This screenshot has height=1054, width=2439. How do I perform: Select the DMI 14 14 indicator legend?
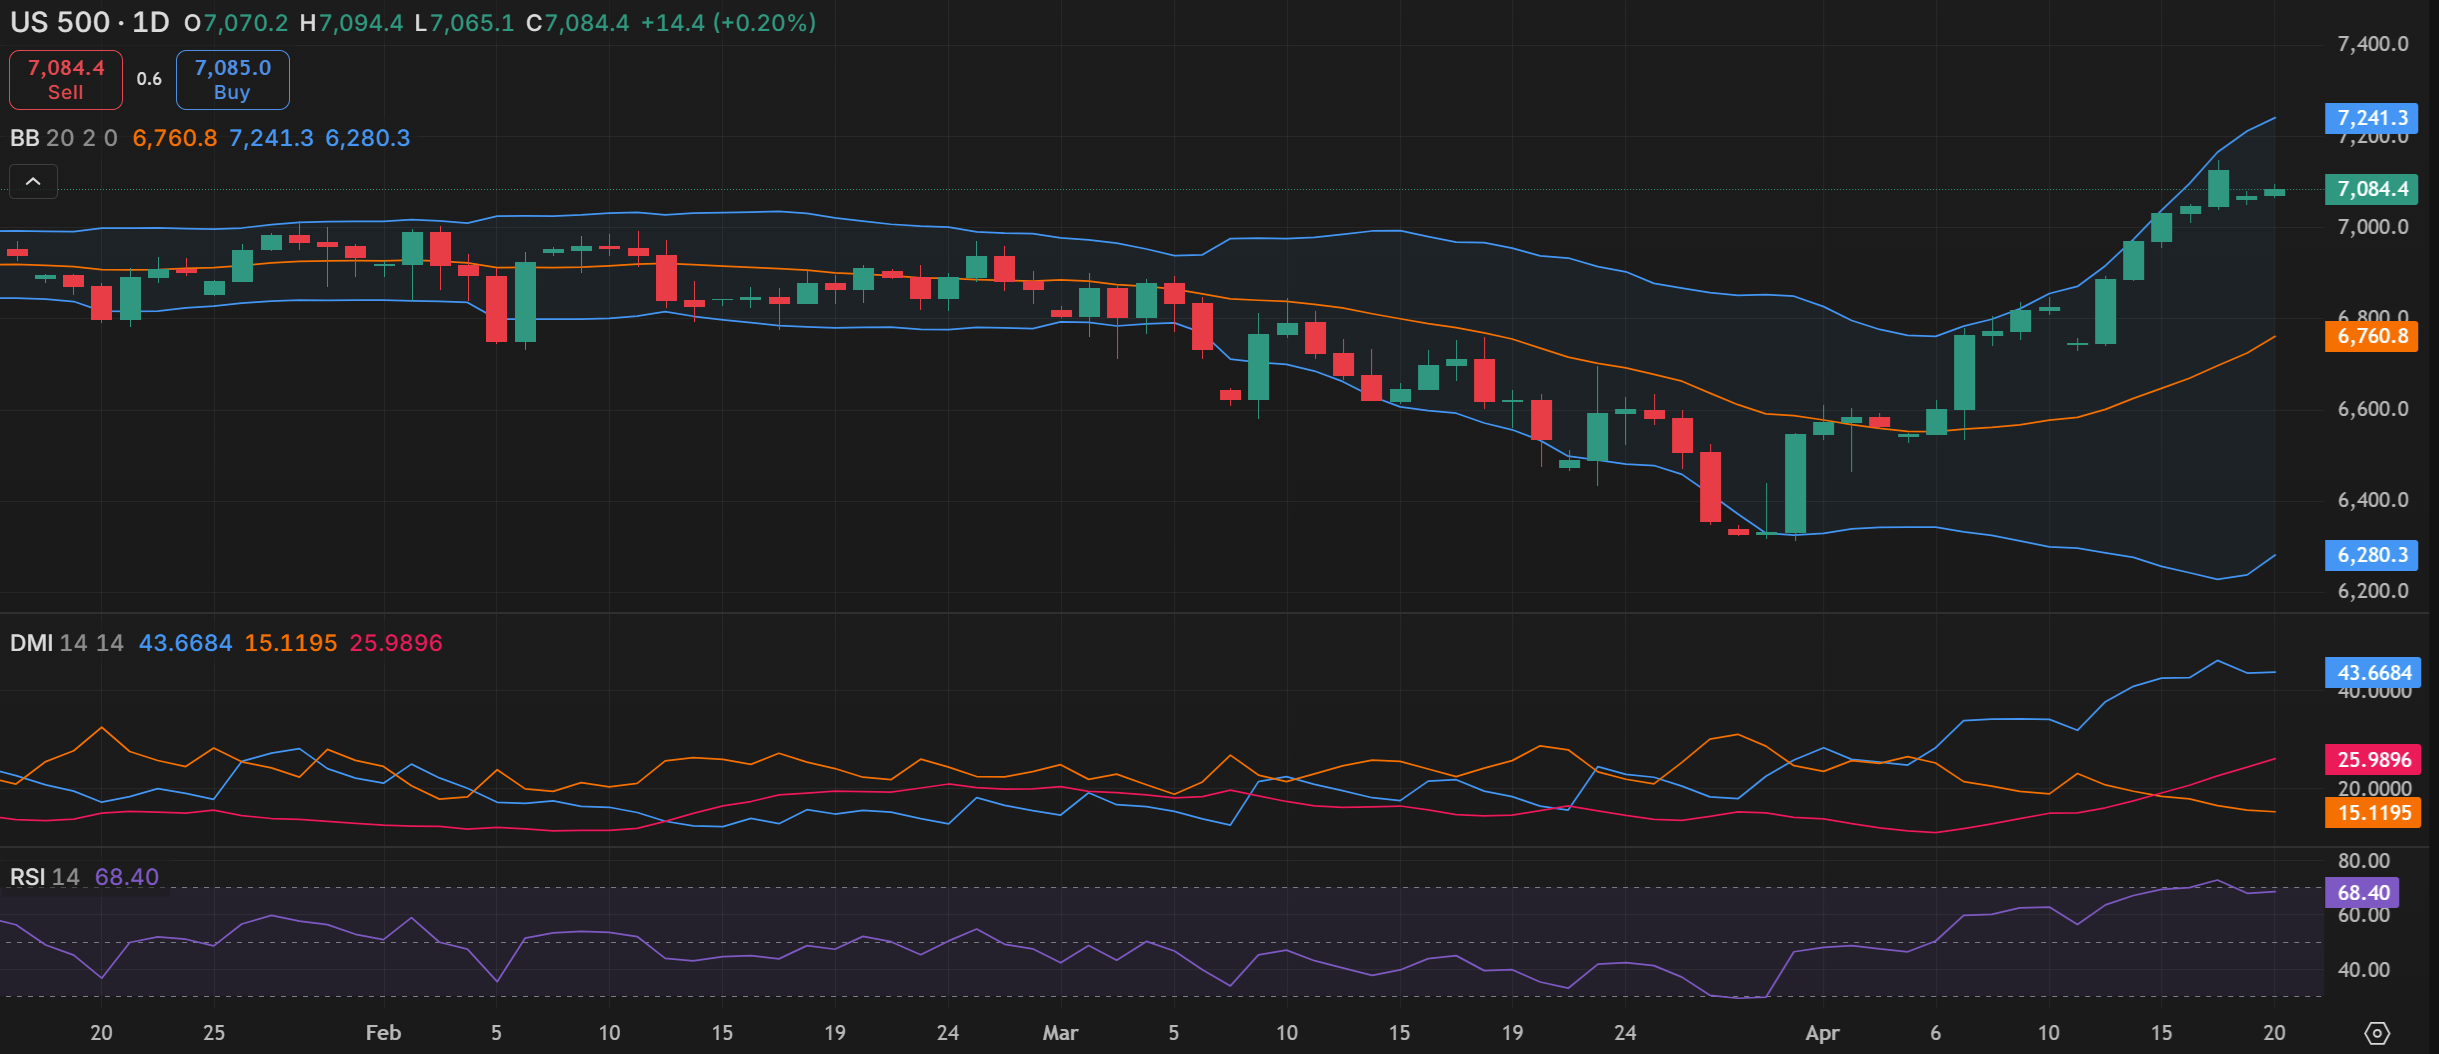click(x=66, y=643)
